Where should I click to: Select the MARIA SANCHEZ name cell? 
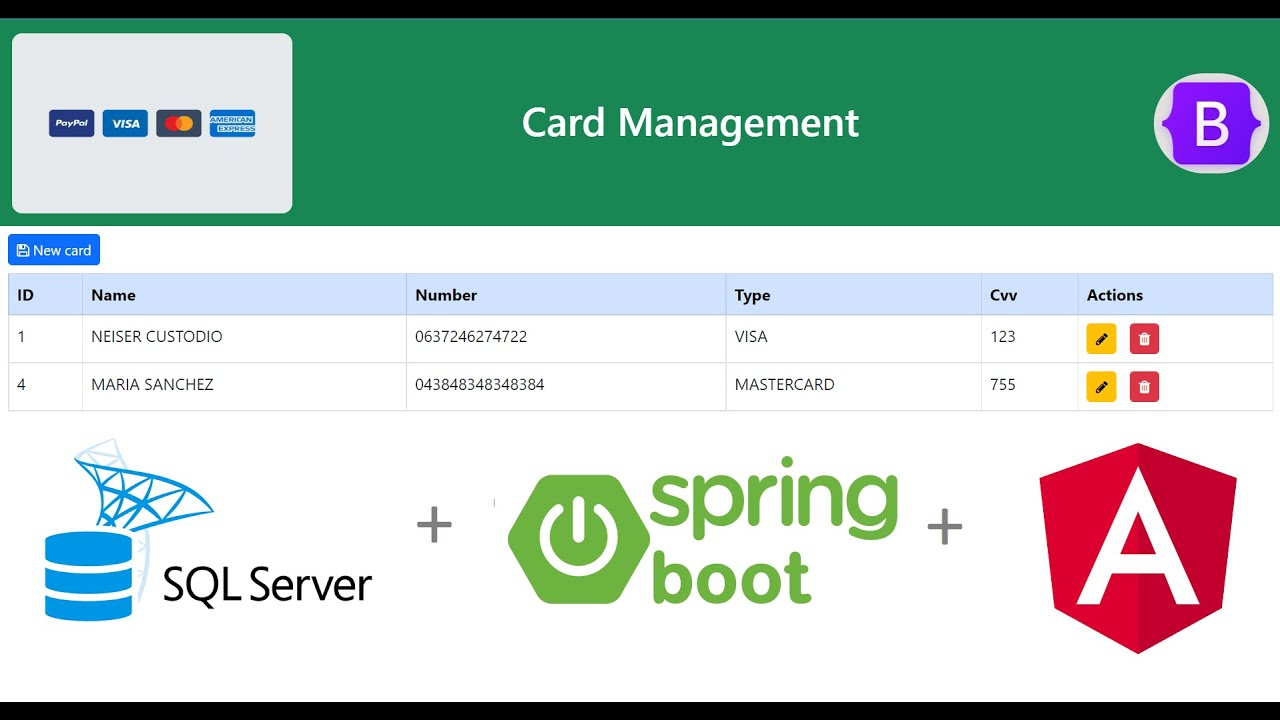(x=244, y=387)
